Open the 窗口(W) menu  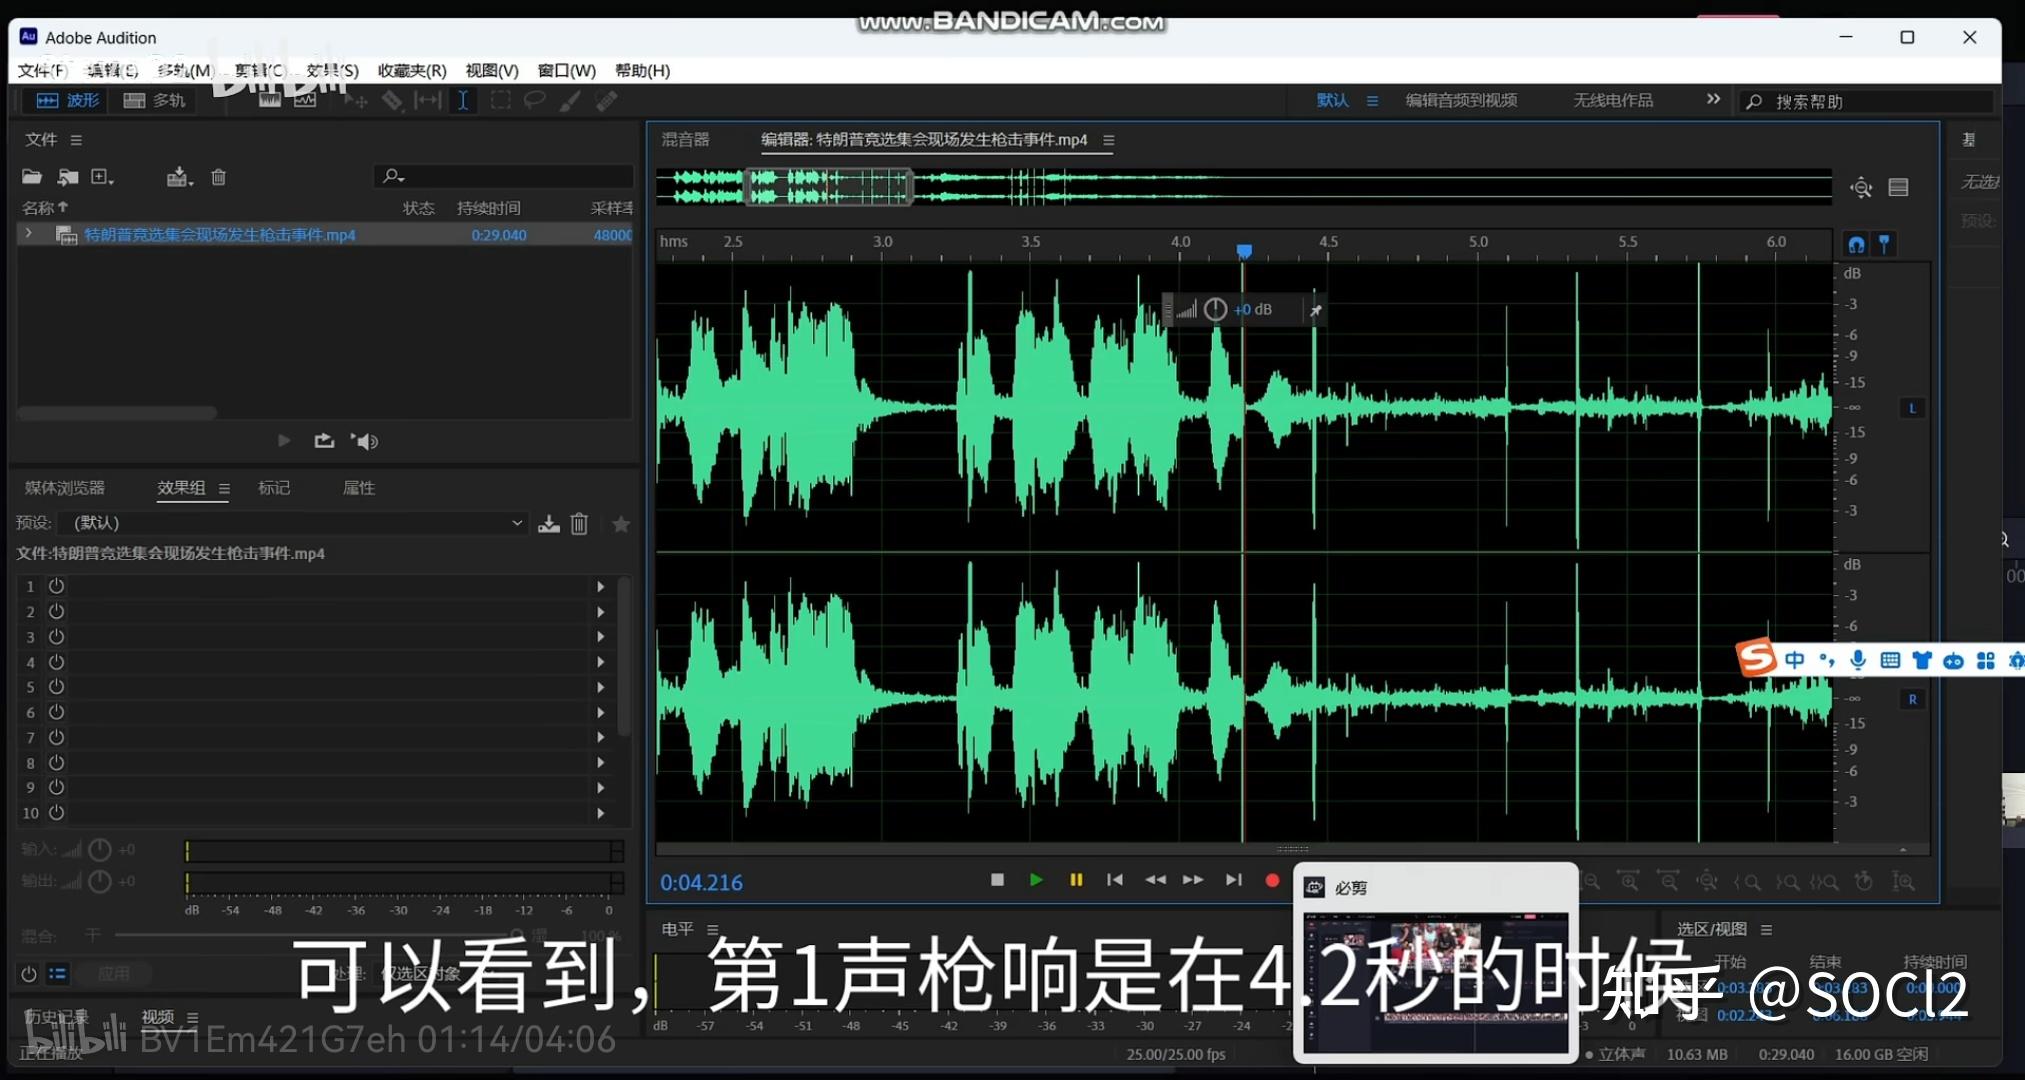point(567,70)
